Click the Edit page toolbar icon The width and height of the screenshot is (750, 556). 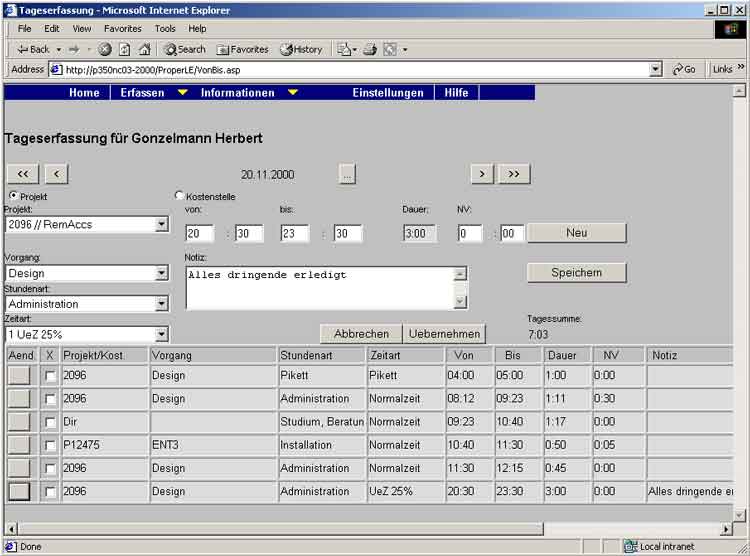pos(390,49)
